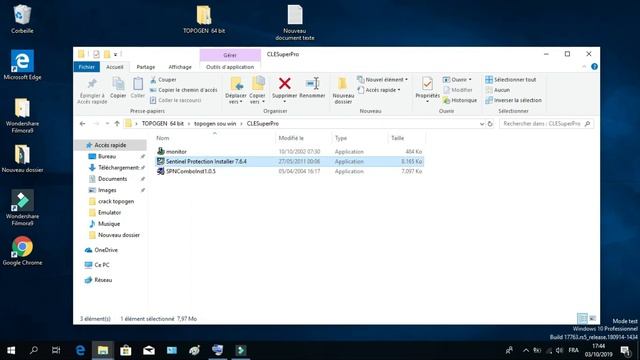The image size is (640, 360).
Task: Open Mail app from taskbar
Action: 149,350
